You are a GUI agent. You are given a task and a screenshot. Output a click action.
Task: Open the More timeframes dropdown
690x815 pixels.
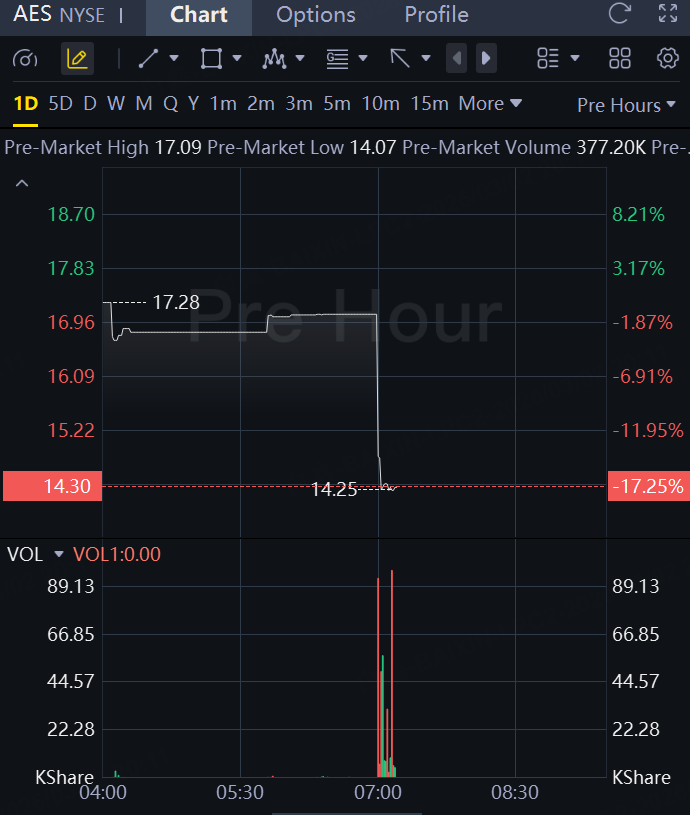pyautogui.click(x=490, y=103)
